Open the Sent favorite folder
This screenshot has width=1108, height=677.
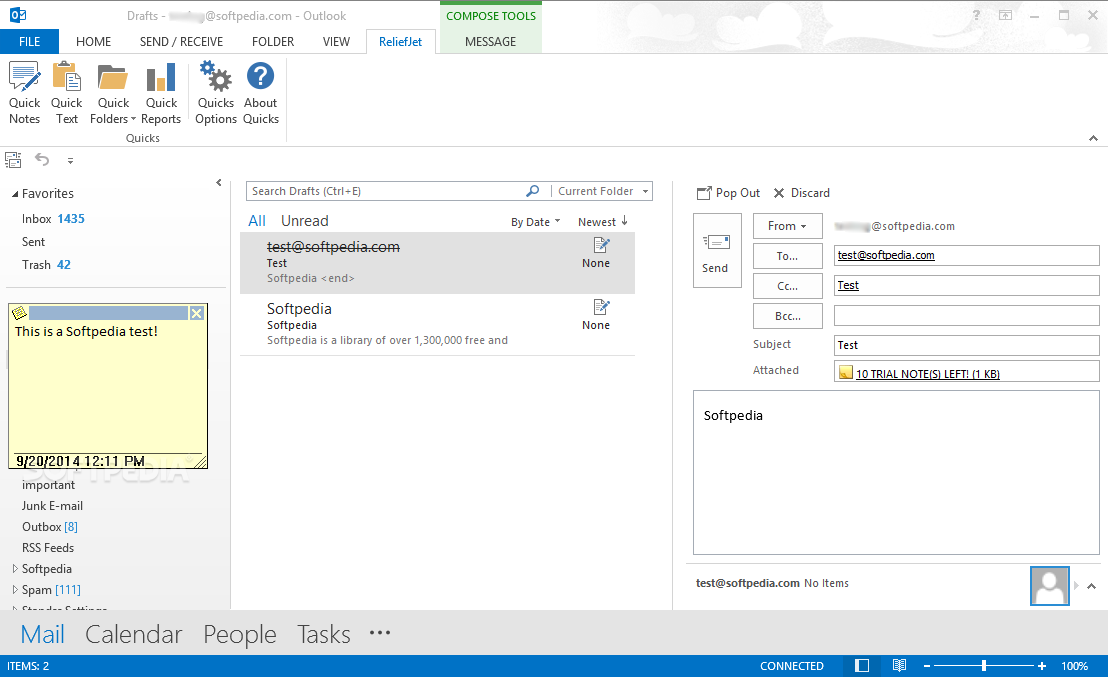33,242
